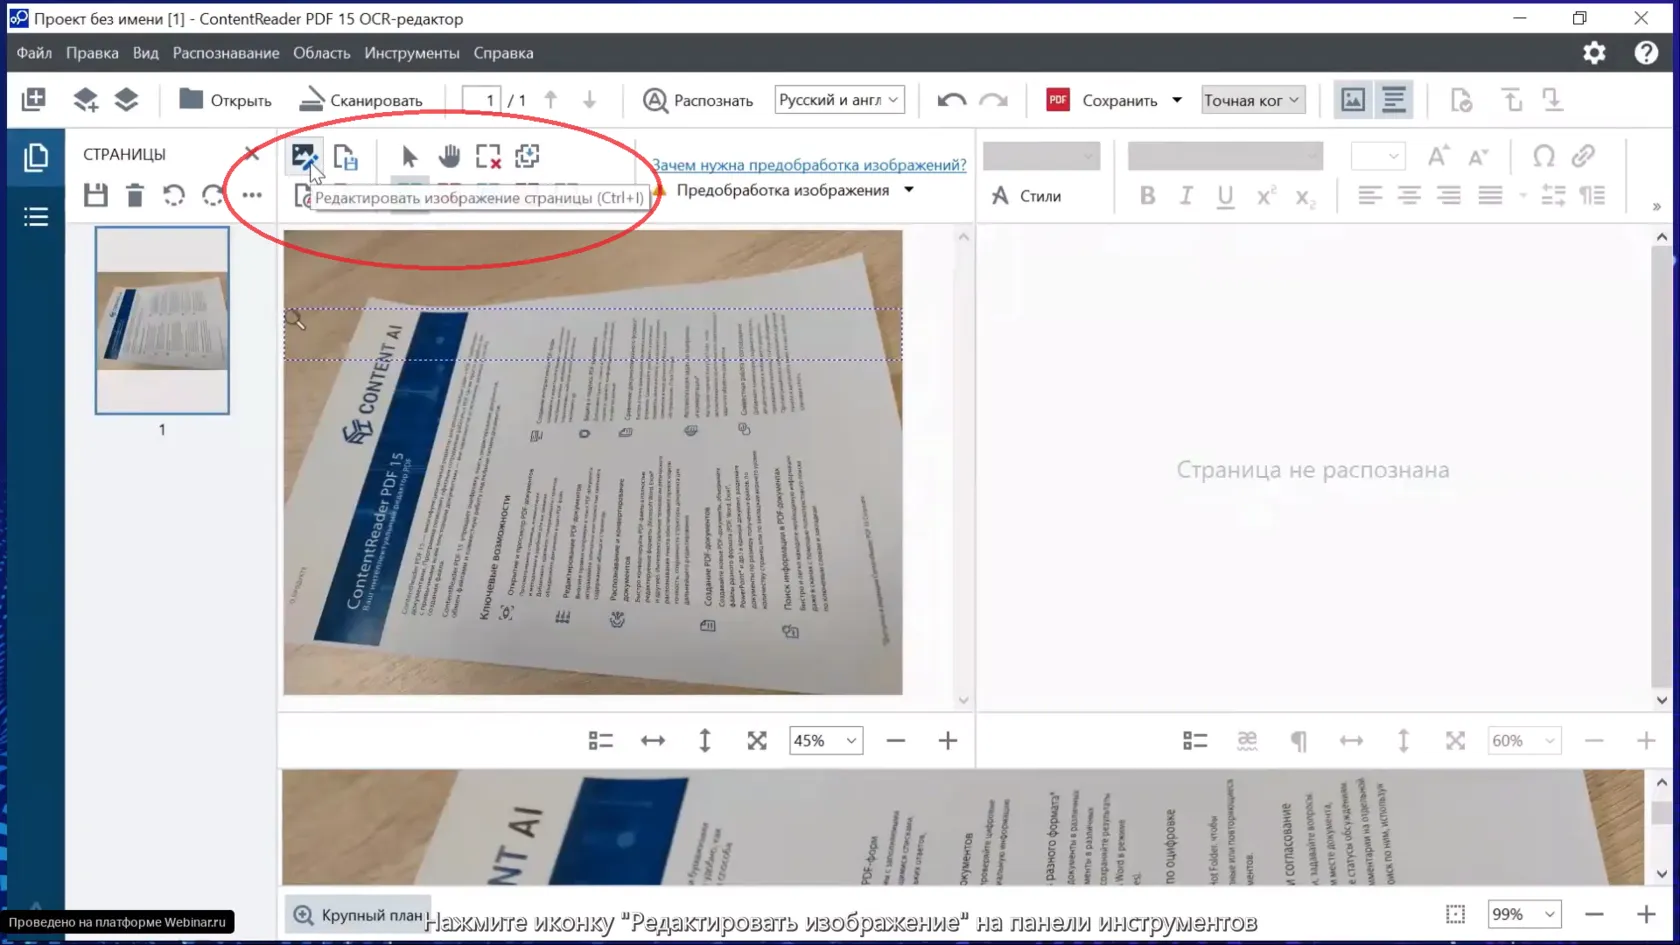The height and width of the screenshot is (945, 1680).
Task: Rotate the page clockwise
Action: tap(213, 195)
